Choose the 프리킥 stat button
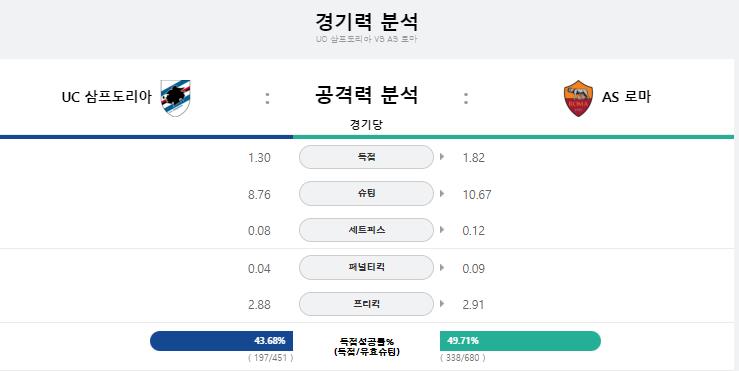Screen dimensions: 739x371 tap(366, 304)
